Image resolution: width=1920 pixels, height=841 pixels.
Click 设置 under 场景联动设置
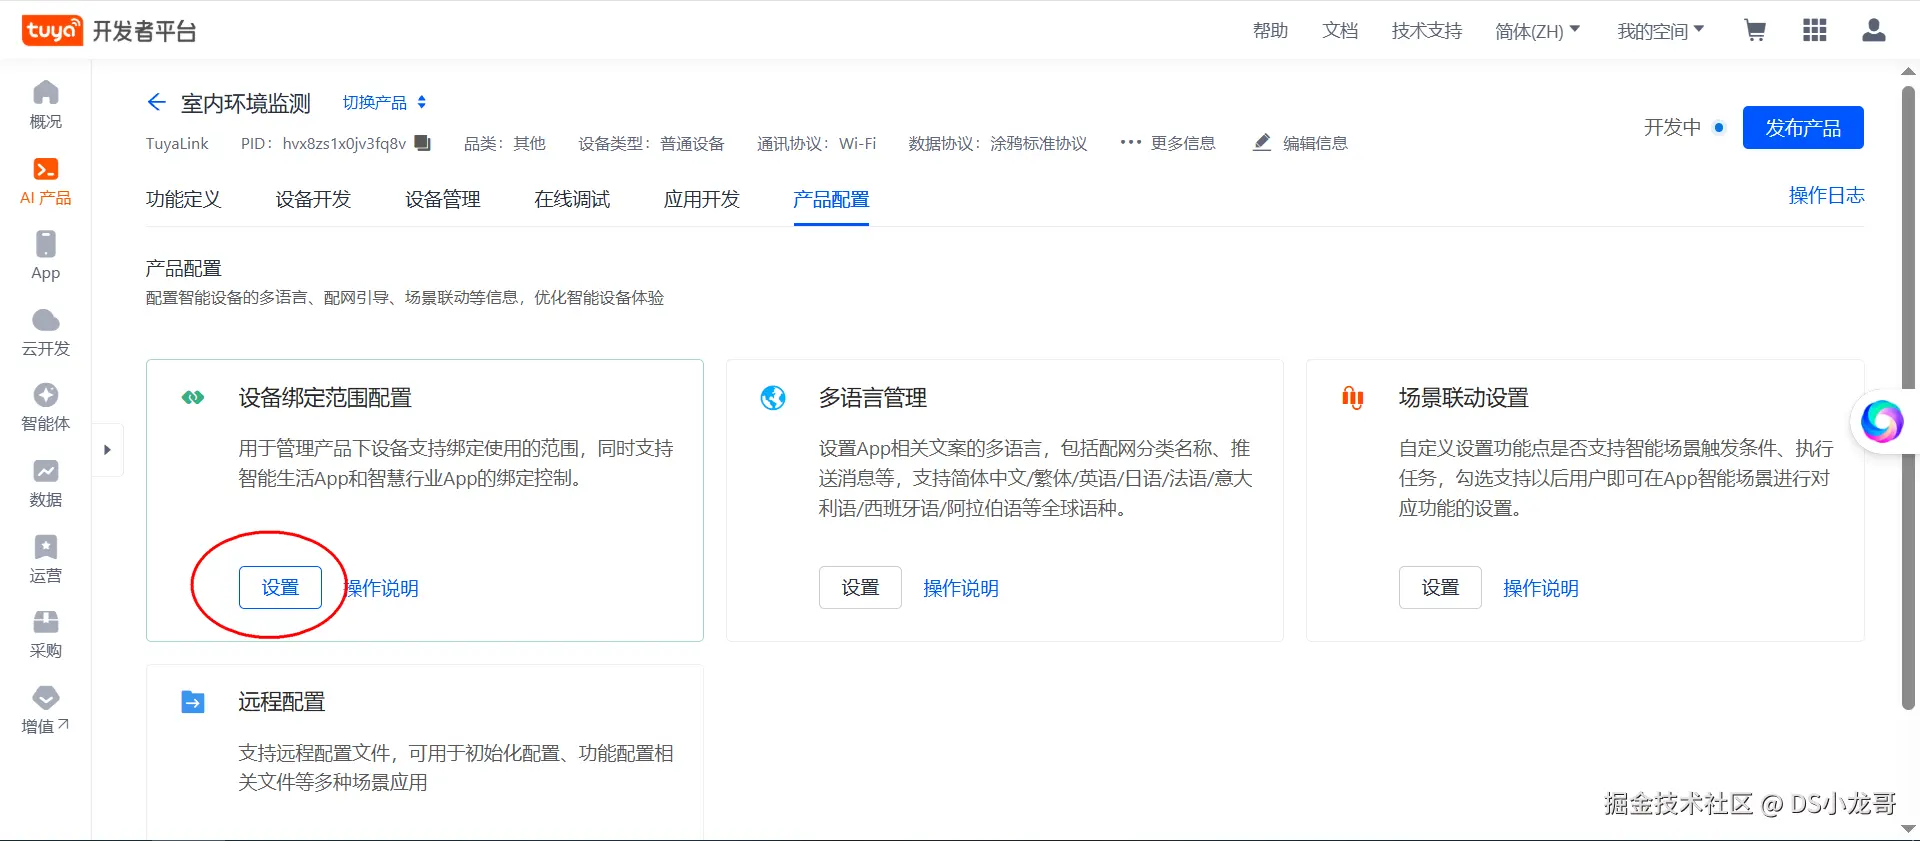pos(1440,588)
